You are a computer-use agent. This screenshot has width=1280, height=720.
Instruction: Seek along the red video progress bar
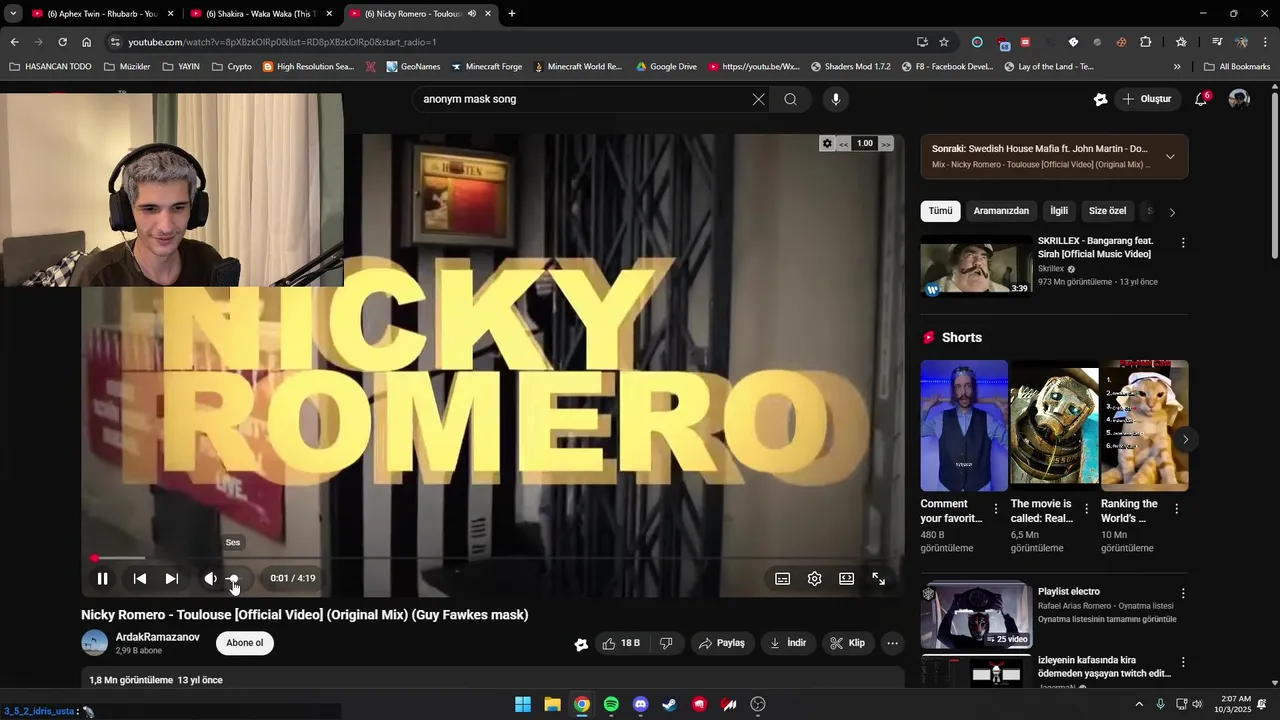click(493, 558)
